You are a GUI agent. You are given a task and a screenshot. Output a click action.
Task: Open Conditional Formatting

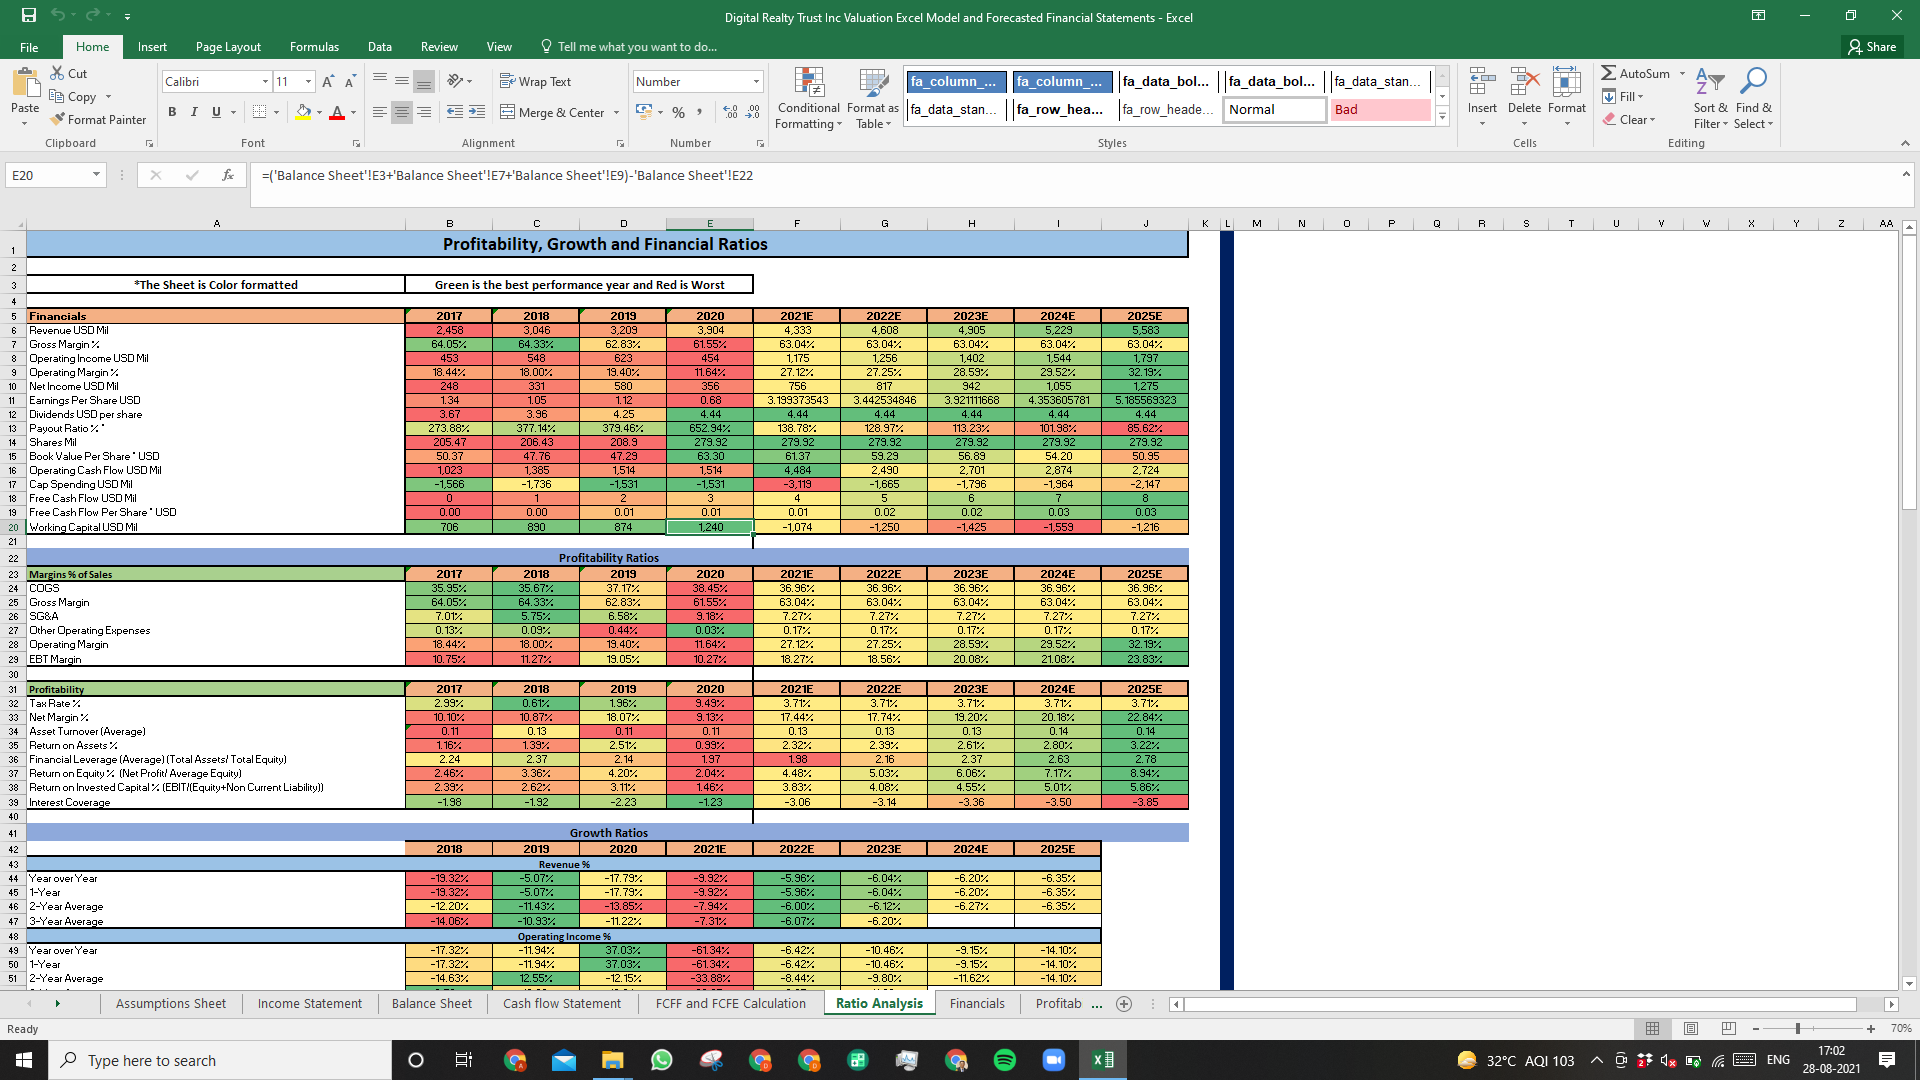[x=808, y=98]
